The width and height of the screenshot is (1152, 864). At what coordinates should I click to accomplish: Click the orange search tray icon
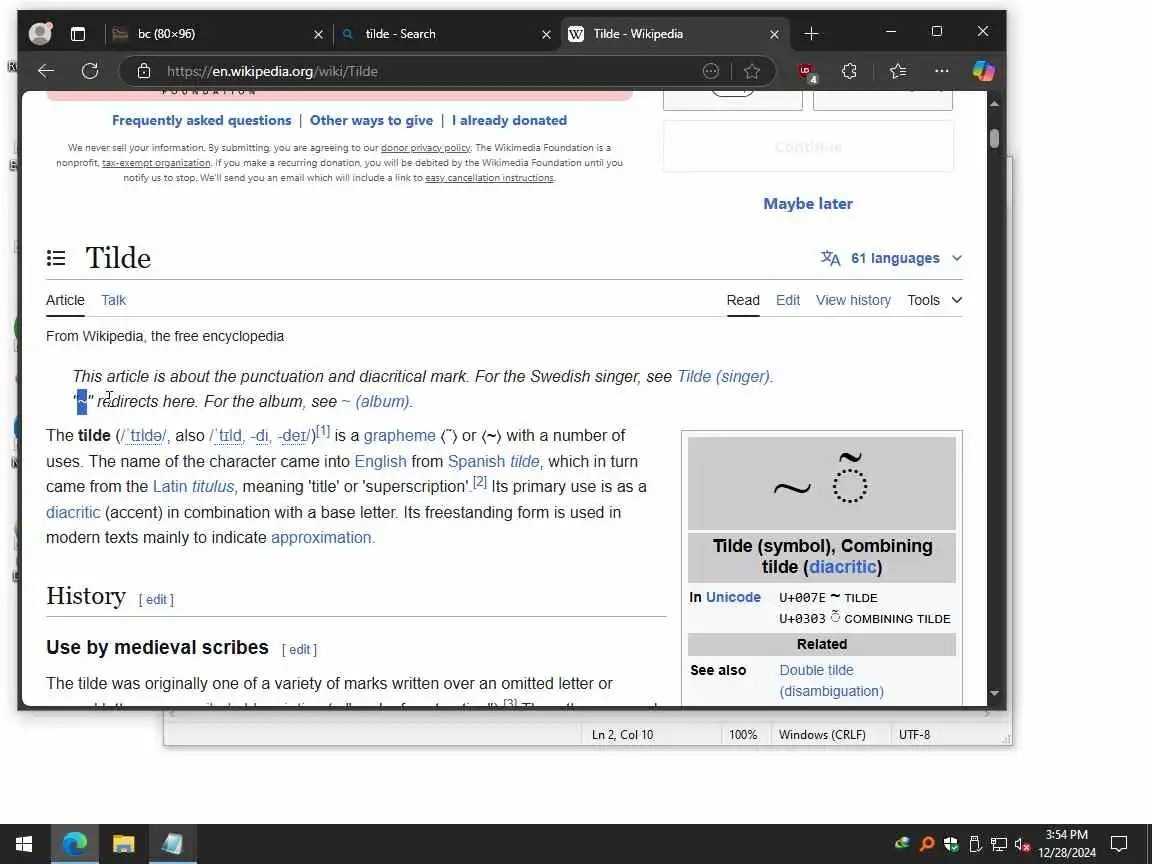coord(927,844)
